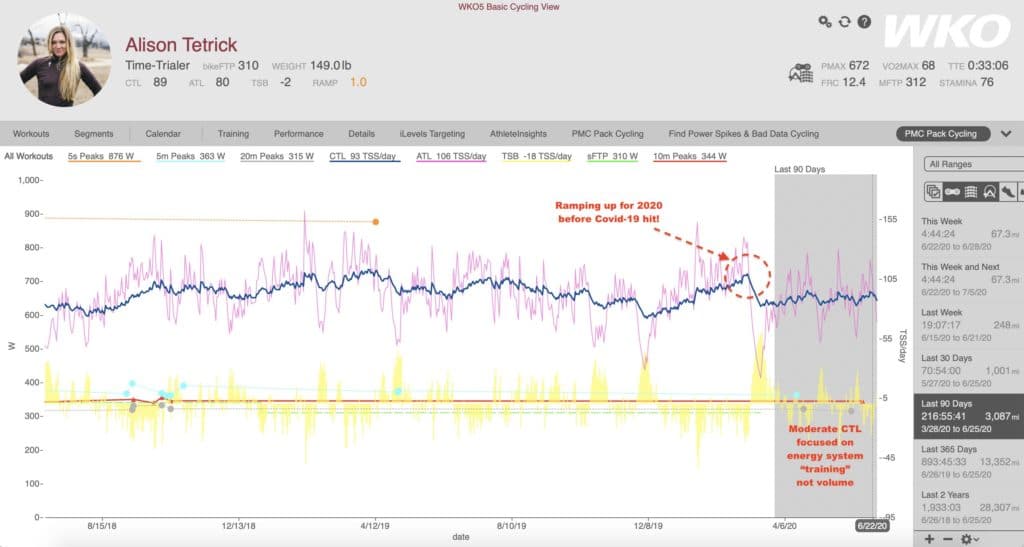Toggle the ATL 106 TSS/day legend
Image resolution: width=1024 pixels, height=547 pixels.
pyautogui.click(x=451, y=157)
